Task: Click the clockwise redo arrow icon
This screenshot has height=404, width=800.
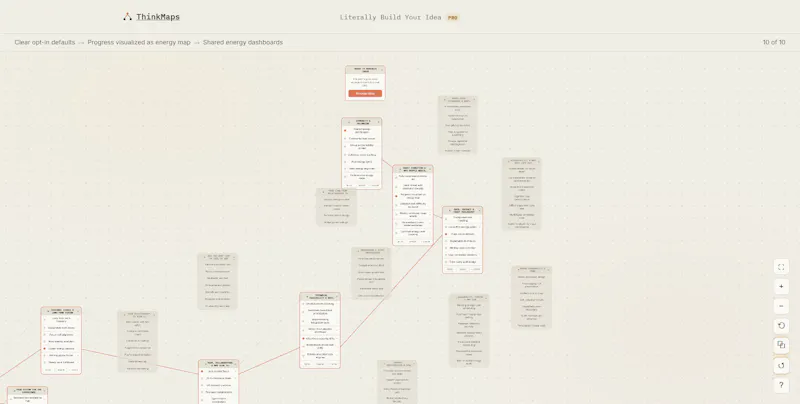Action: [x=781, y=365]
